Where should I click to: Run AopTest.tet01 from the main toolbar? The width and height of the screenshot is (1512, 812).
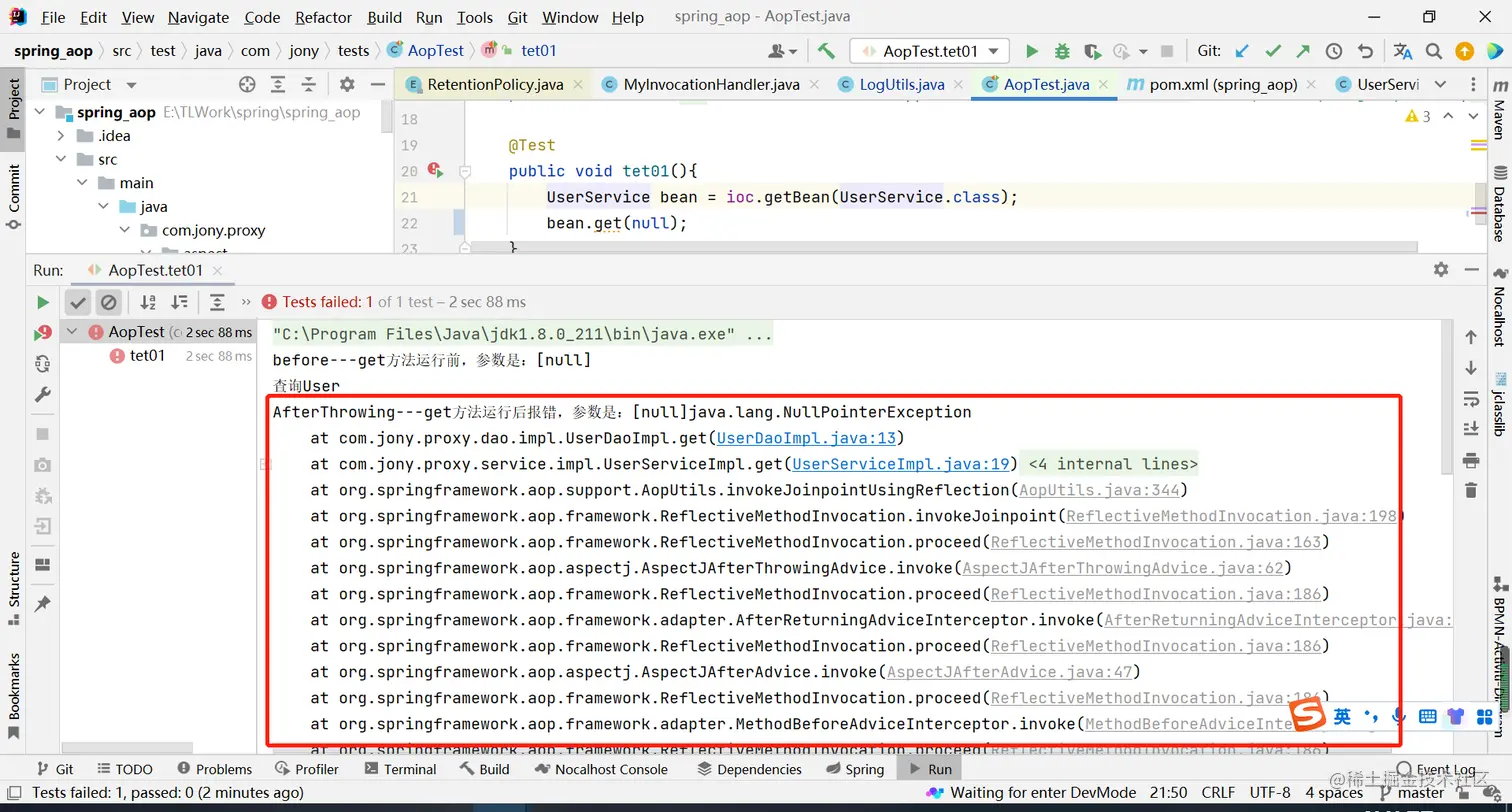click(x=1032, y=51)
